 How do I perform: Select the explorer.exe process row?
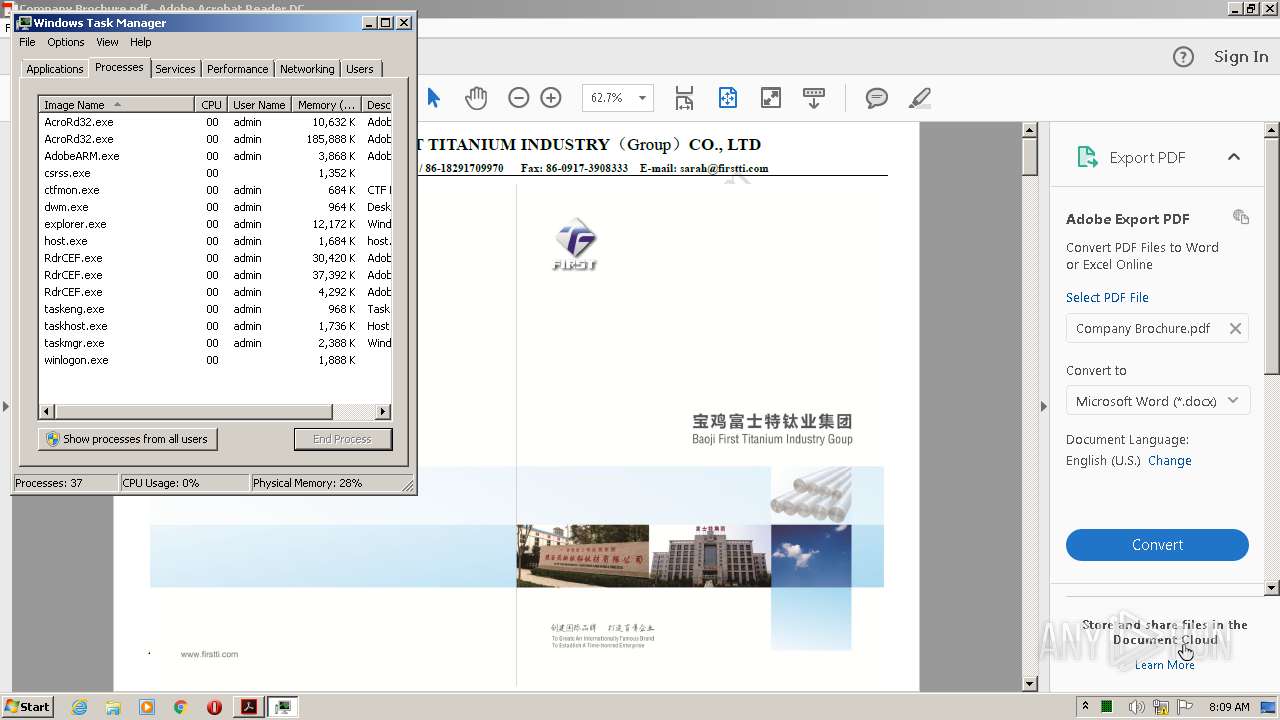215,224
